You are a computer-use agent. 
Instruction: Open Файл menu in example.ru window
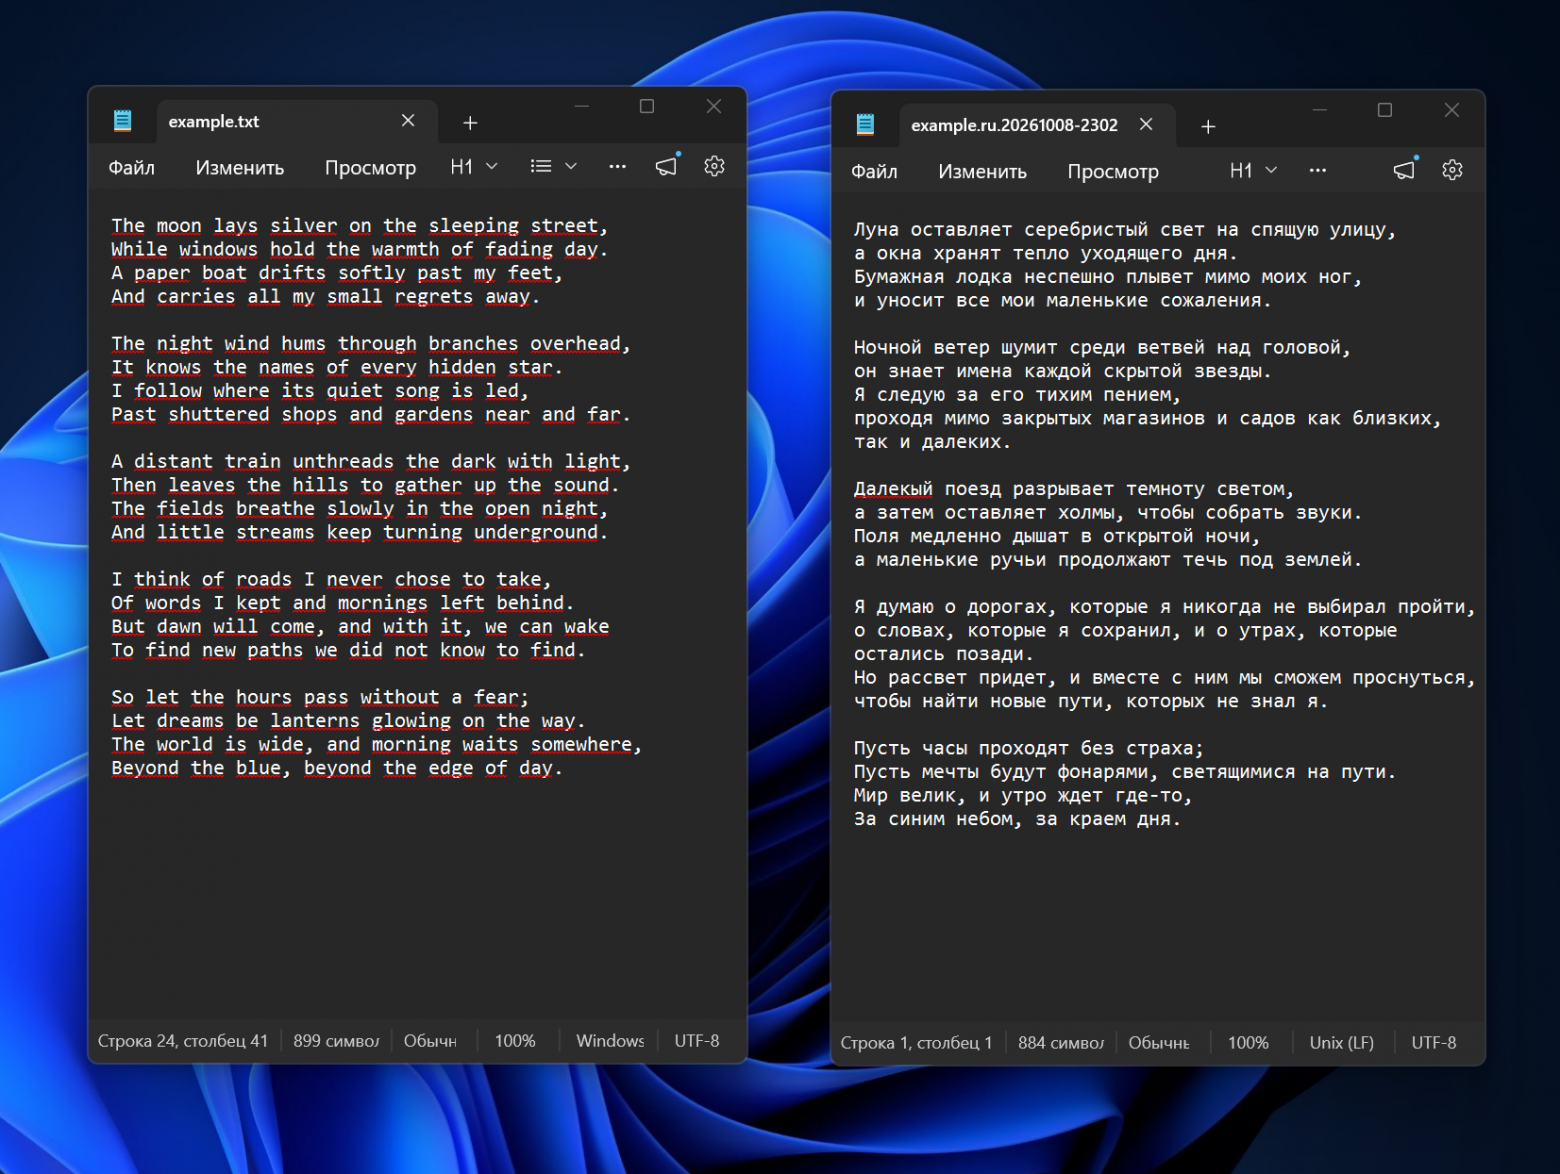pos(874,172)
